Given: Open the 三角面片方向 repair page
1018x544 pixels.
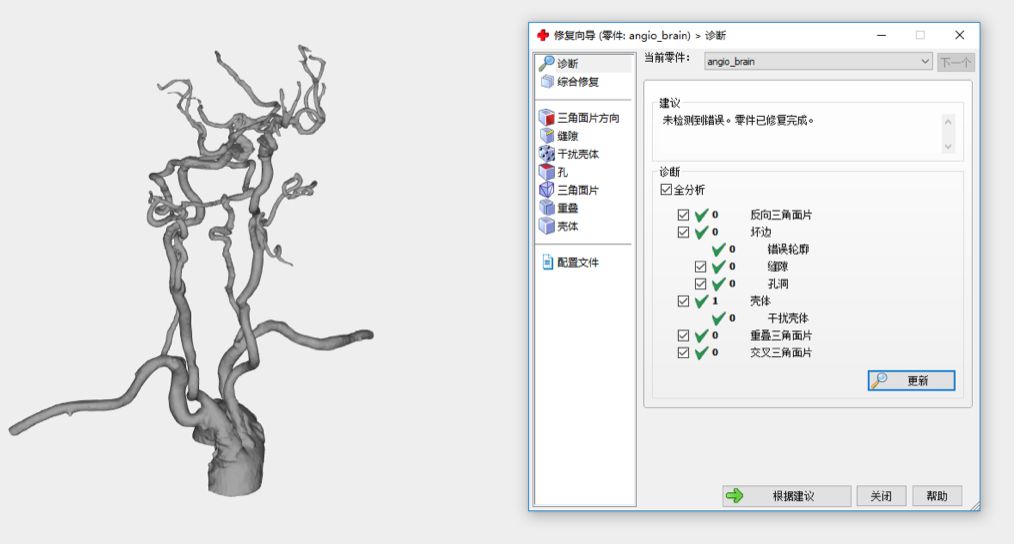Looking at the screenshot, I should tap(547, 118).
